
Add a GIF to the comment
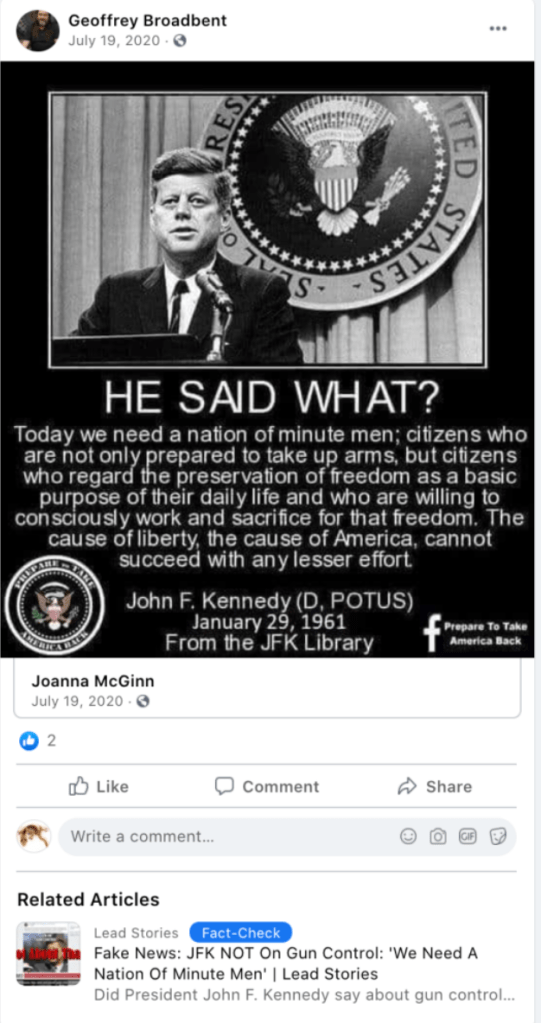pyautogui.click(x=467, y=836)
